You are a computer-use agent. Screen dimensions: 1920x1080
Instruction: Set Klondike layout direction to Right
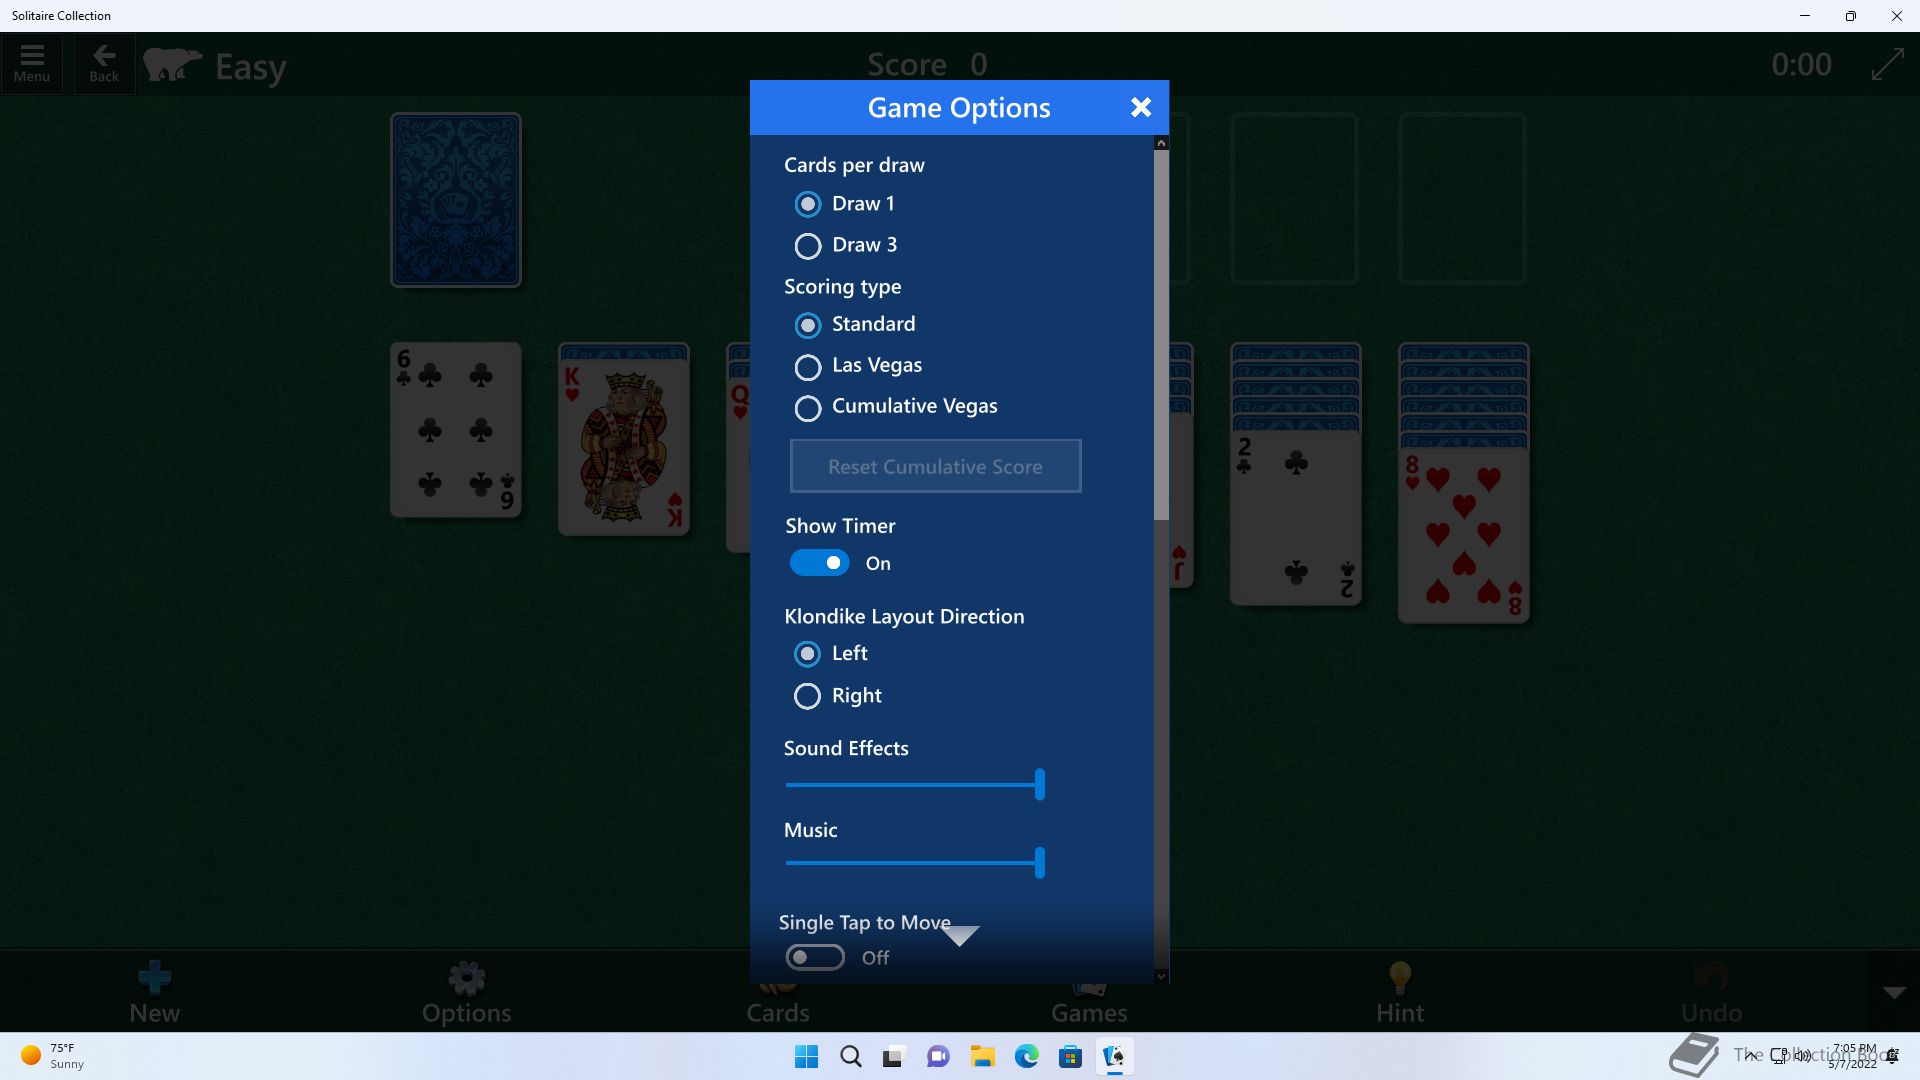[807, 696]
